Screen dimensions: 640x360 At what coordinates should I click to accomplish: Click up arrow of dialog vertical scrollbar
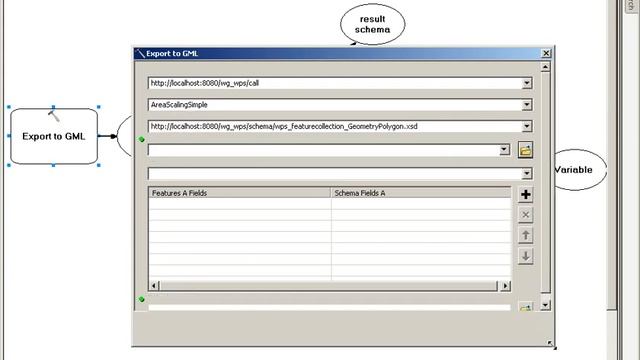[x=545, y=67]
